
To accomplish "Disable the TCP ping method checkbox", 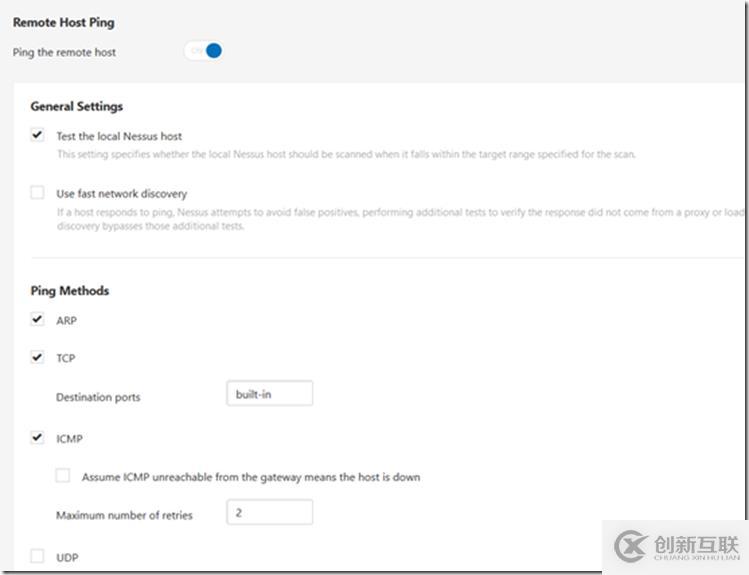I will click(x=37, y=357).
